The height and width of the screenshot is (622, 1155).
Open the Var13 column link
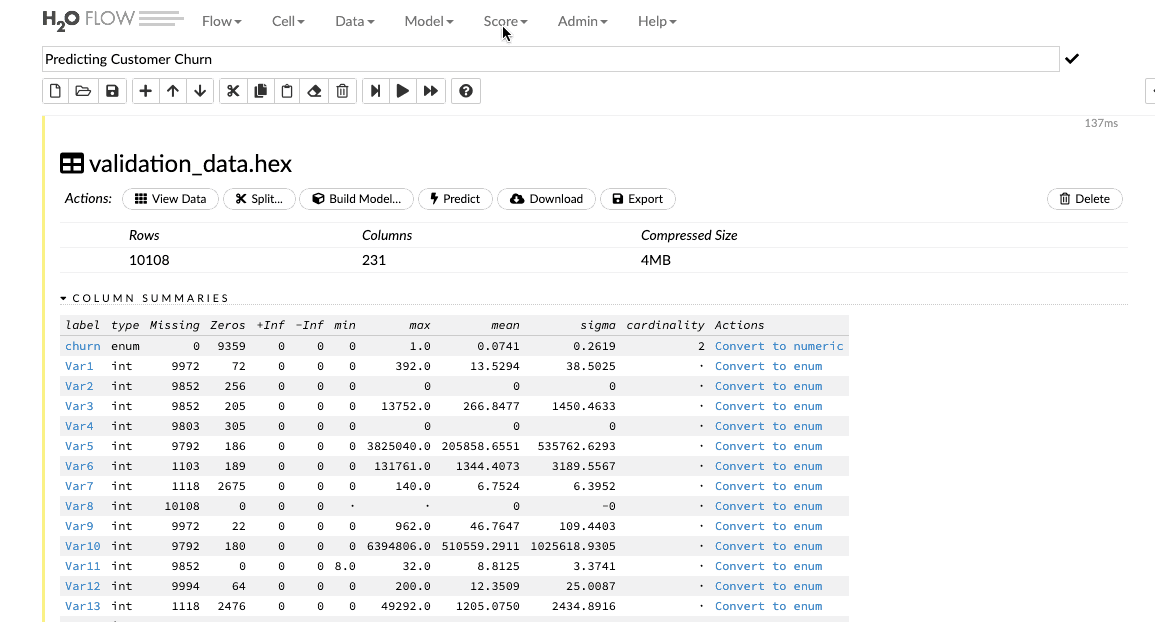[x=82, y=606]
